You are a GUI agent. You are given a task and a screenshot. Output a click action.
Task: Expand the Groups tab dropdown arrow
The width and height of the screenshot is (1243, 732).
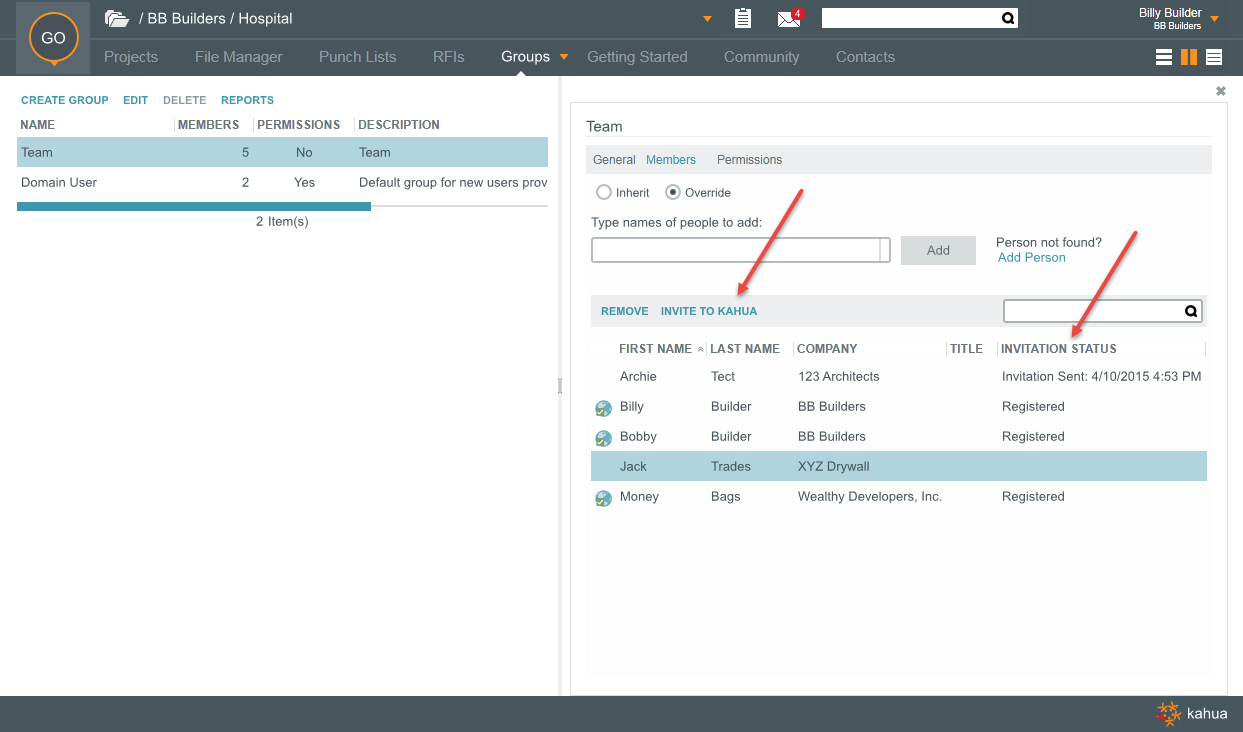point(564,57)
